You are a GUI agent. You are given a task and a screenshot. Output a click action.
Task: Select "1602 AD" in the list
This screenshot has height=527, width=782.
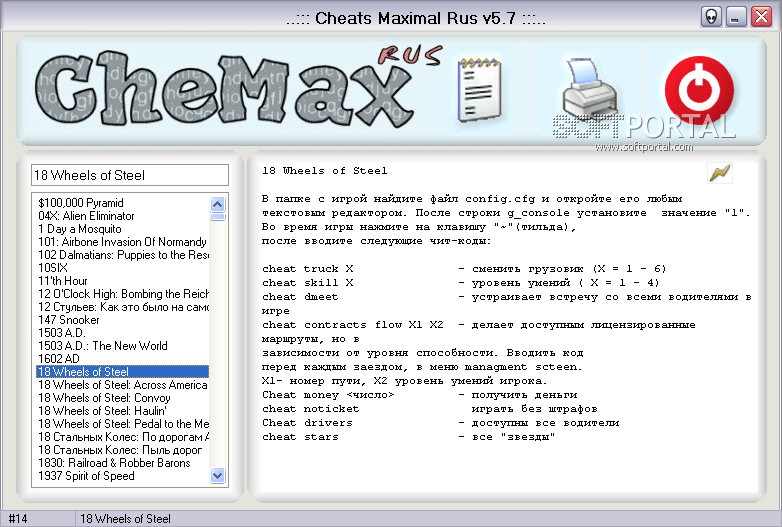123,358
